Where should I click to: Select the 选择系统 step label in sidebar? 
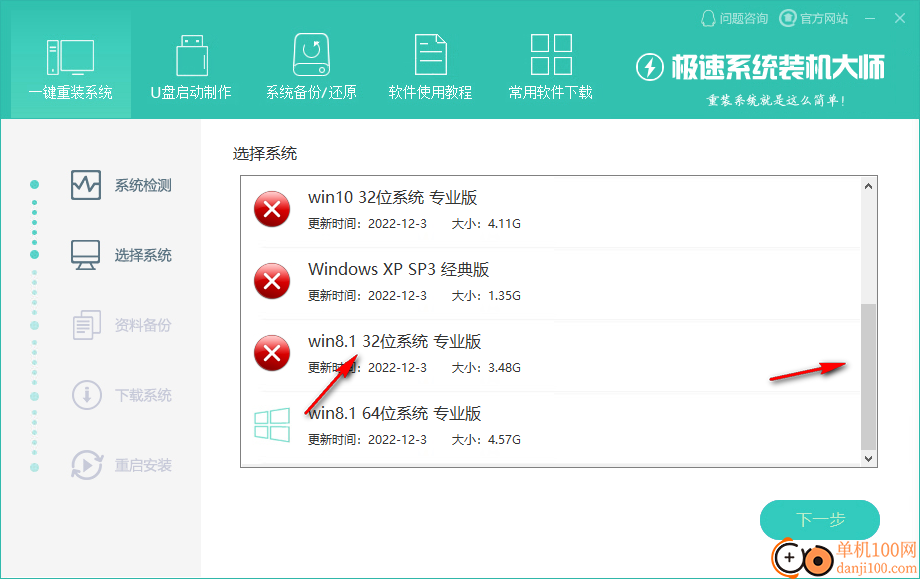tap(143, 255)
